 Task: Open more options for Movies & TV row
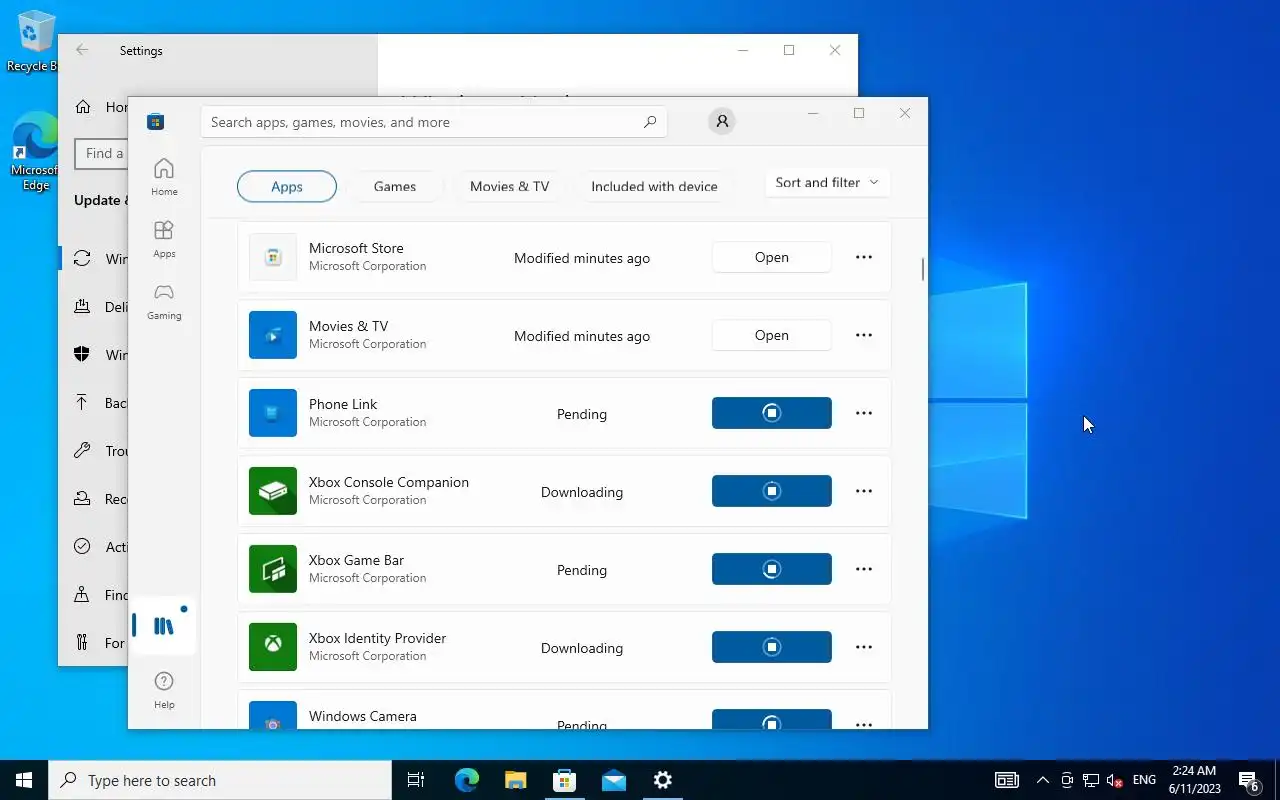(864, 335)
